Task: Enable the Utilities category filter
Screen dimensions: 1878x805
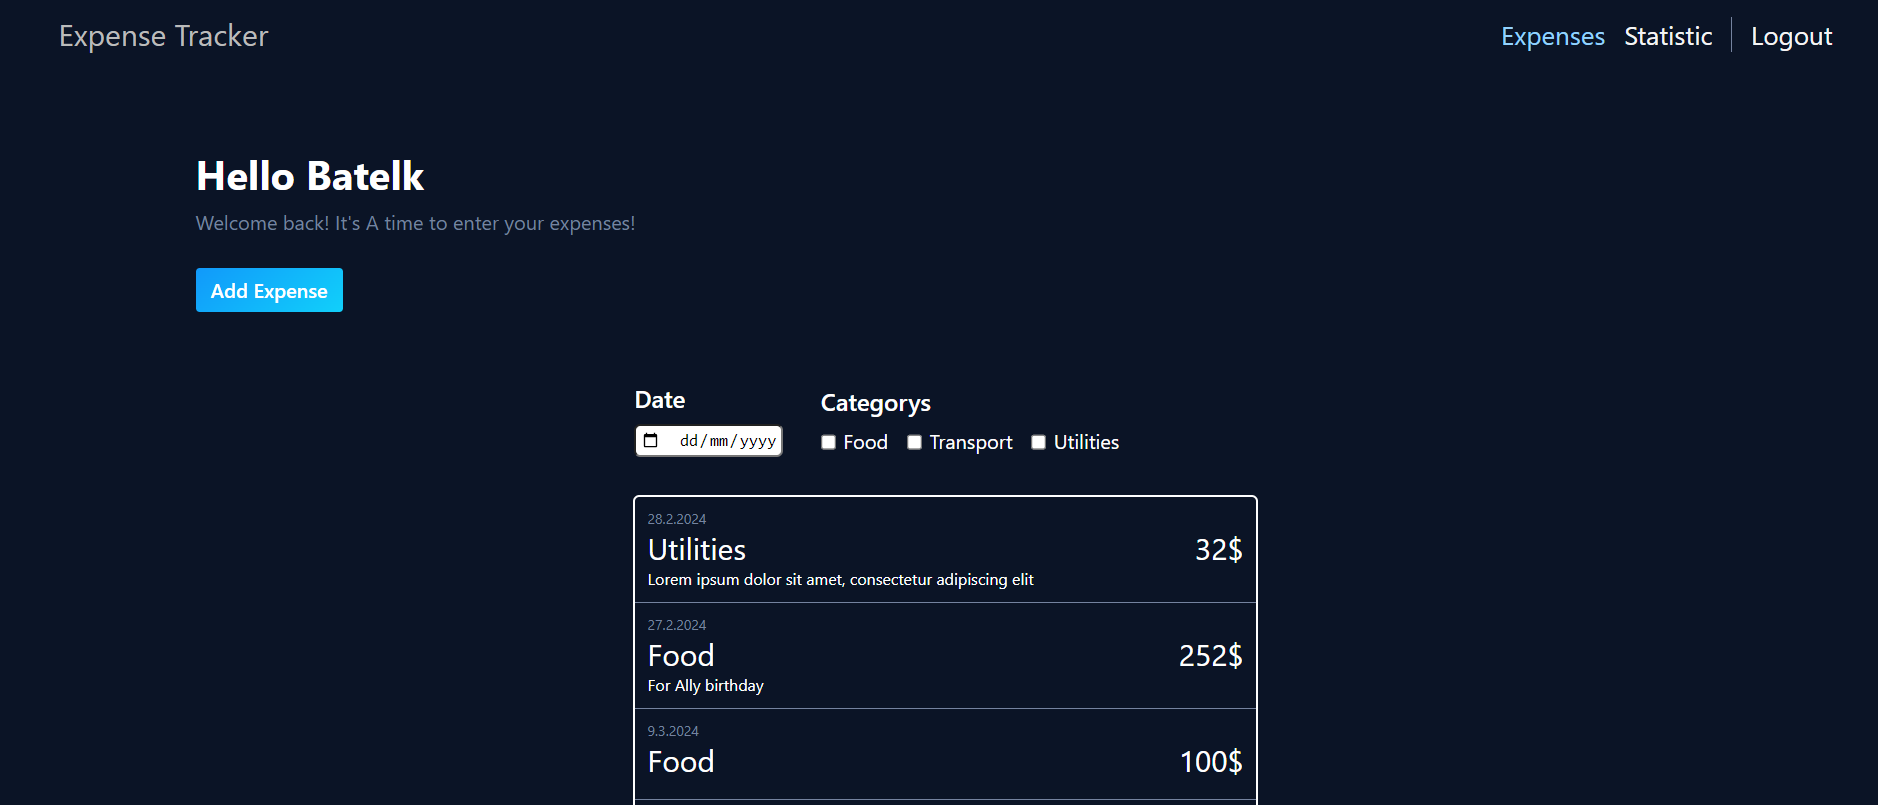Action: (x=1038, y=441)
